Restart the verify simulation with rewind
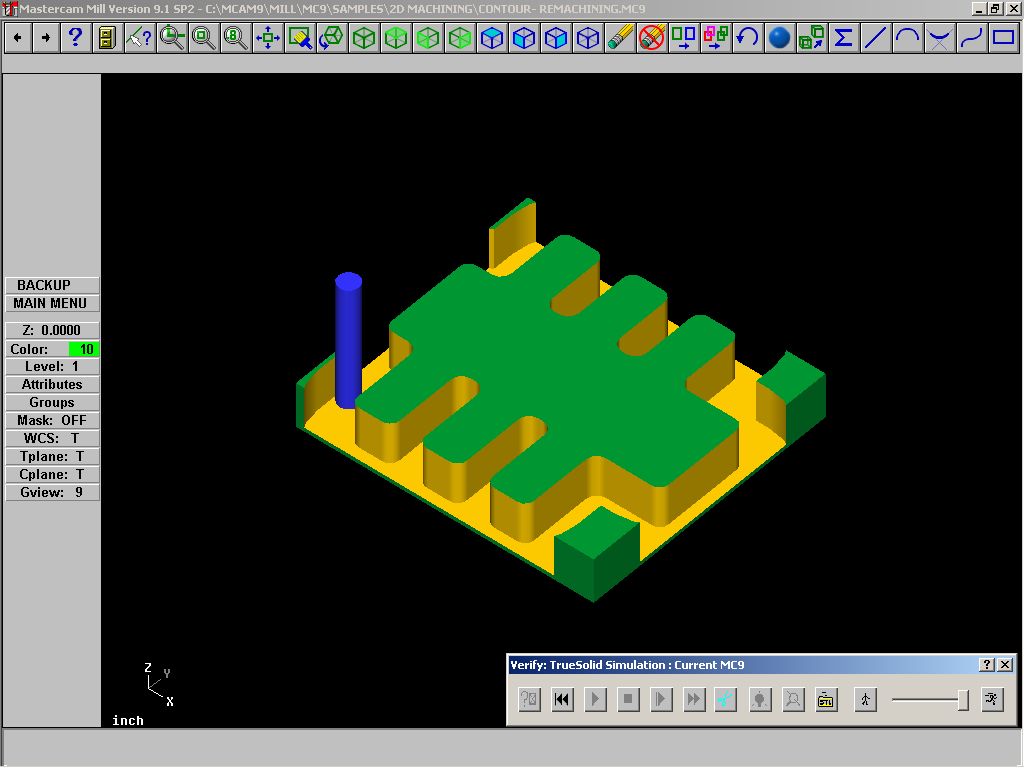1024x768 pixels. (x=562, y=700)
